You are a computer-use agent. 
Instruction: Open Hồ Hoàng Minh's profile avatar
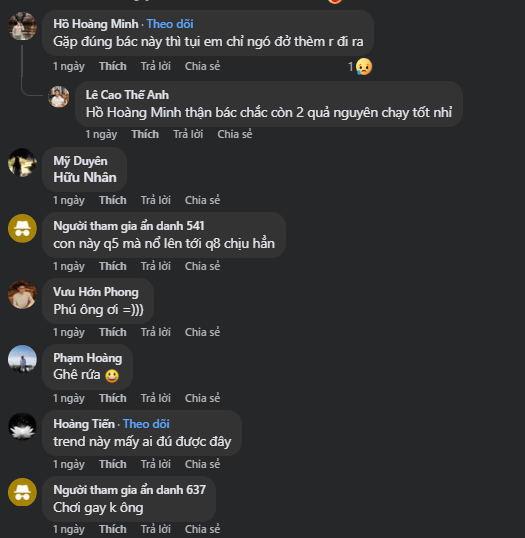coord(22,26)
